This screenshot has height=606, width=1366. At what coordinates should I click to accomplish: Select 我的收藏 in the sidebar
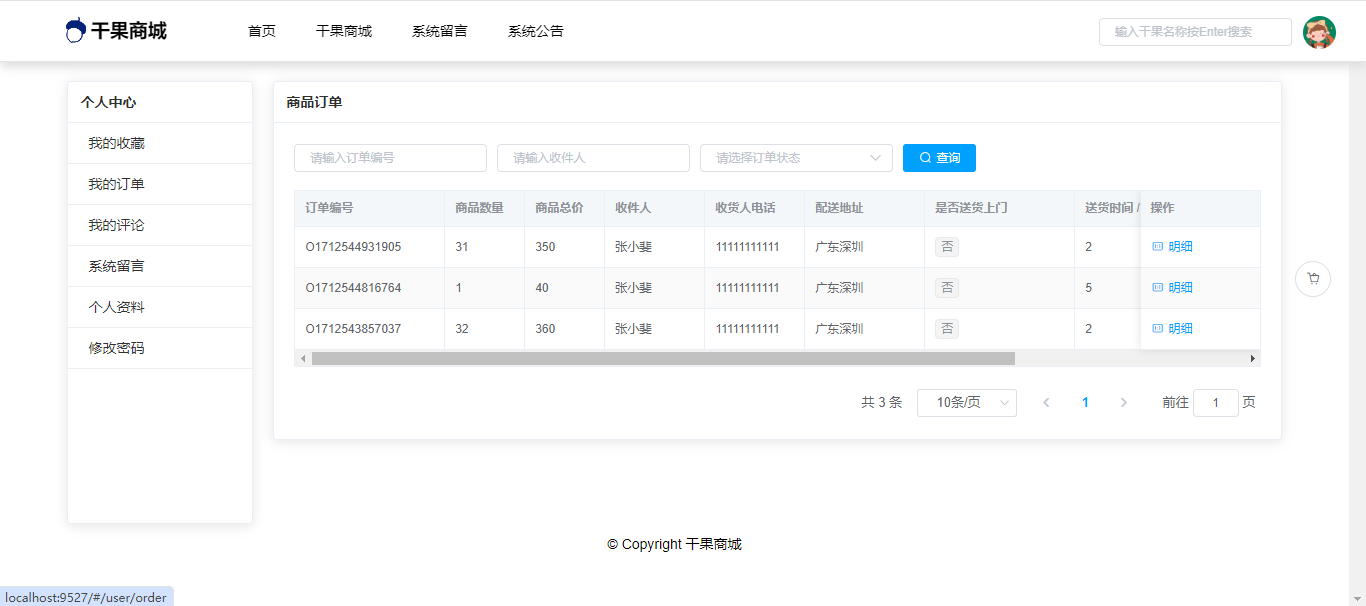point(116,143)
